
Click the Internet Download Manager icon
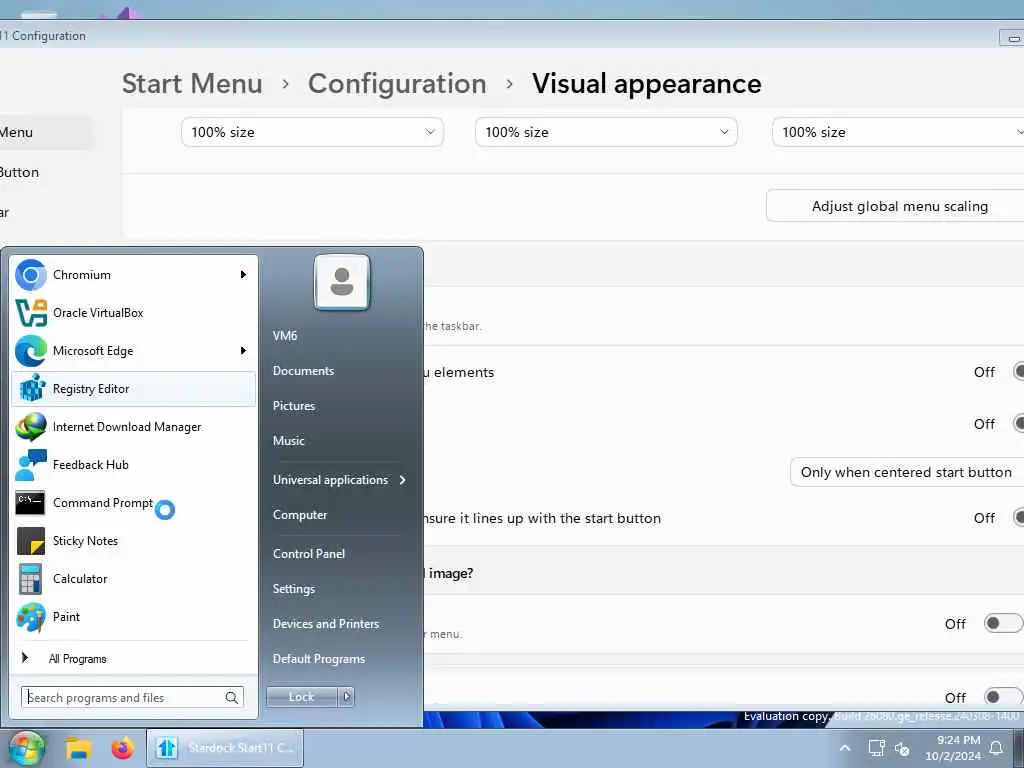click(31, 426)
